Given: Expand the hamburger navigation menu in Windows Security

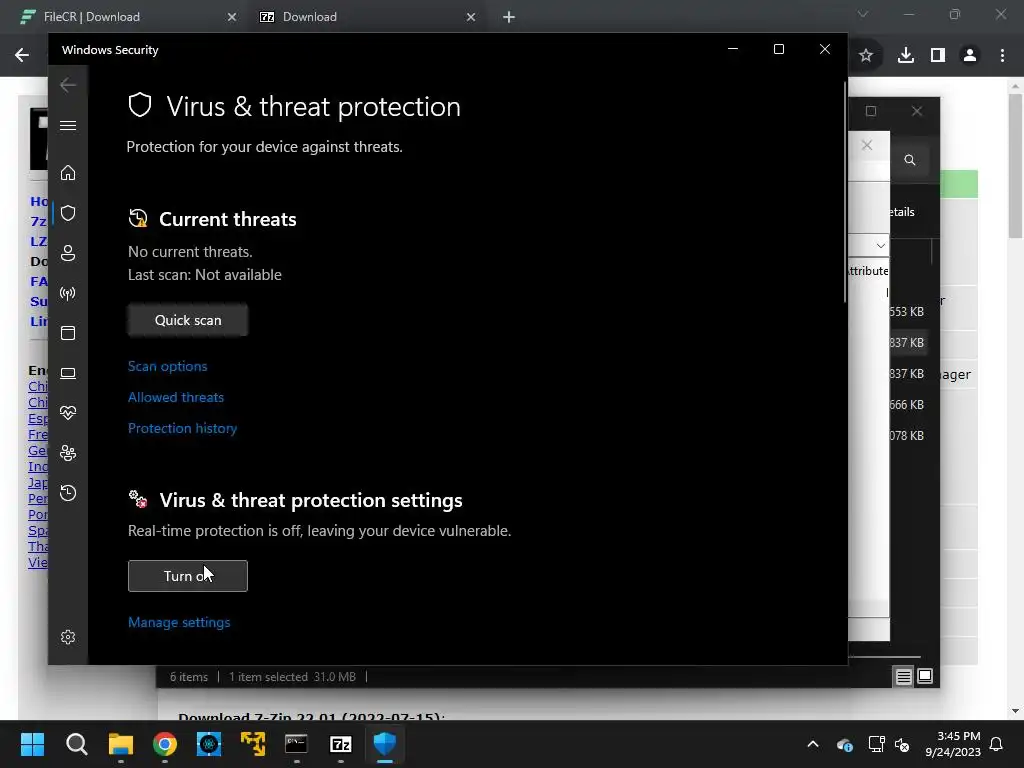Looking at the screenshot, I should click(x=68, y=125).
